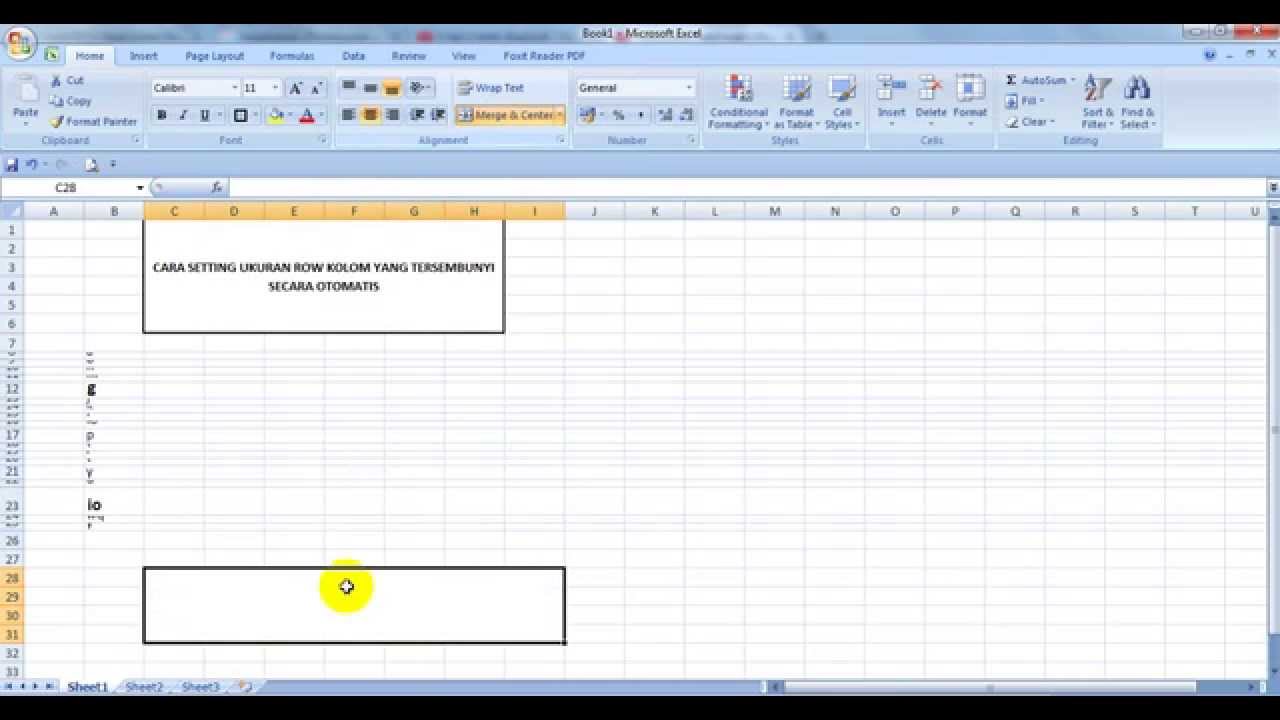Open Sheet2 worksheet
This screenshot has height=720, width=1280.
point(144,687)
